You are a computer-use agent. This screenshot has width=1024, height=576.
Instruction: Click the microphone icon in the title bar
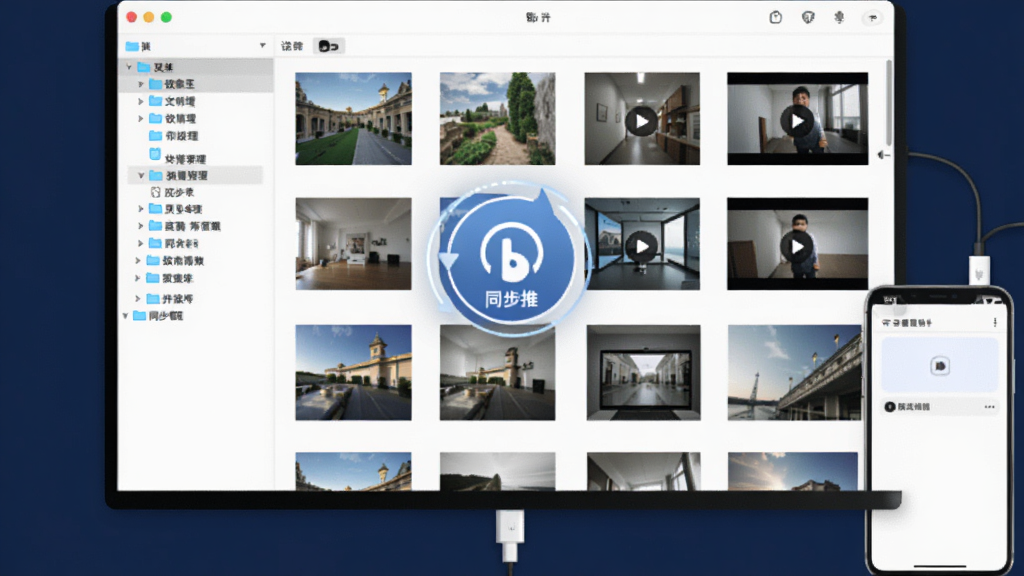click(x=839, y=18)
